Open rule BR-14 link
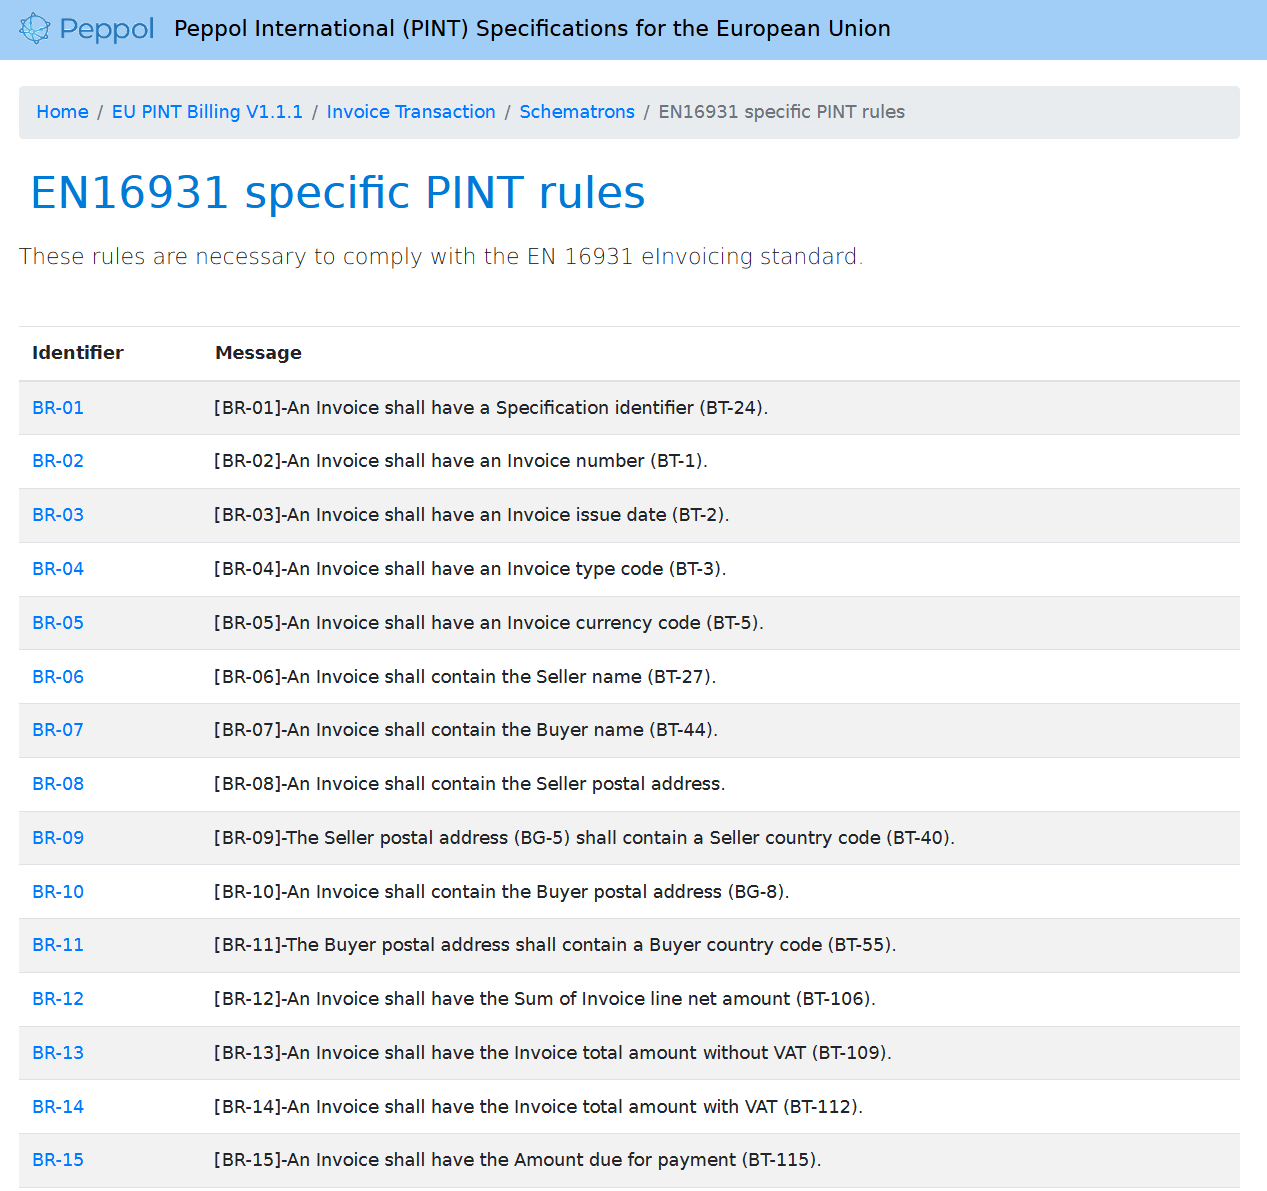The width and height of the screenshot is (1267, 1191). coord(58,1107)
